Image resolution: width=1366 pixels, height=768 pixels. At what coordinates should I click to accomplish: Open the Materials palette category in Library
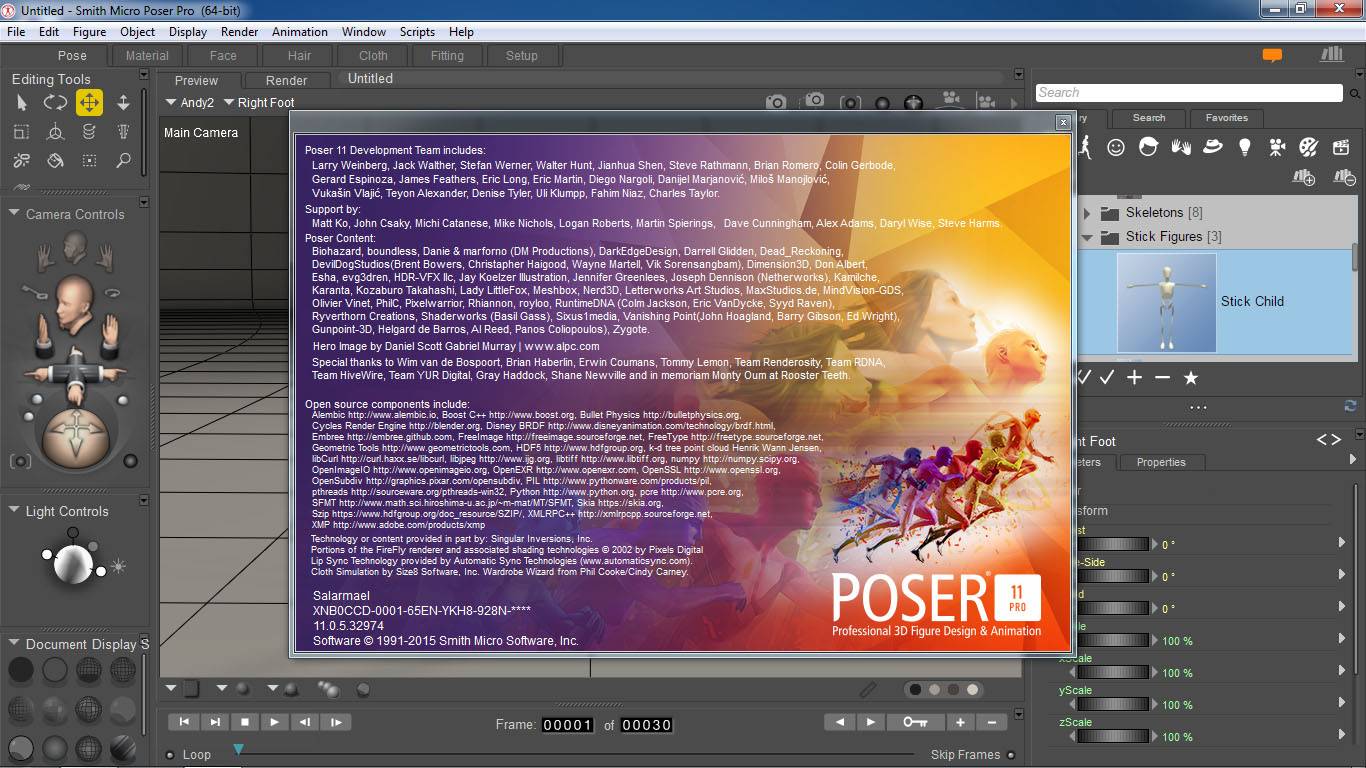click(x=1309, y=147)
